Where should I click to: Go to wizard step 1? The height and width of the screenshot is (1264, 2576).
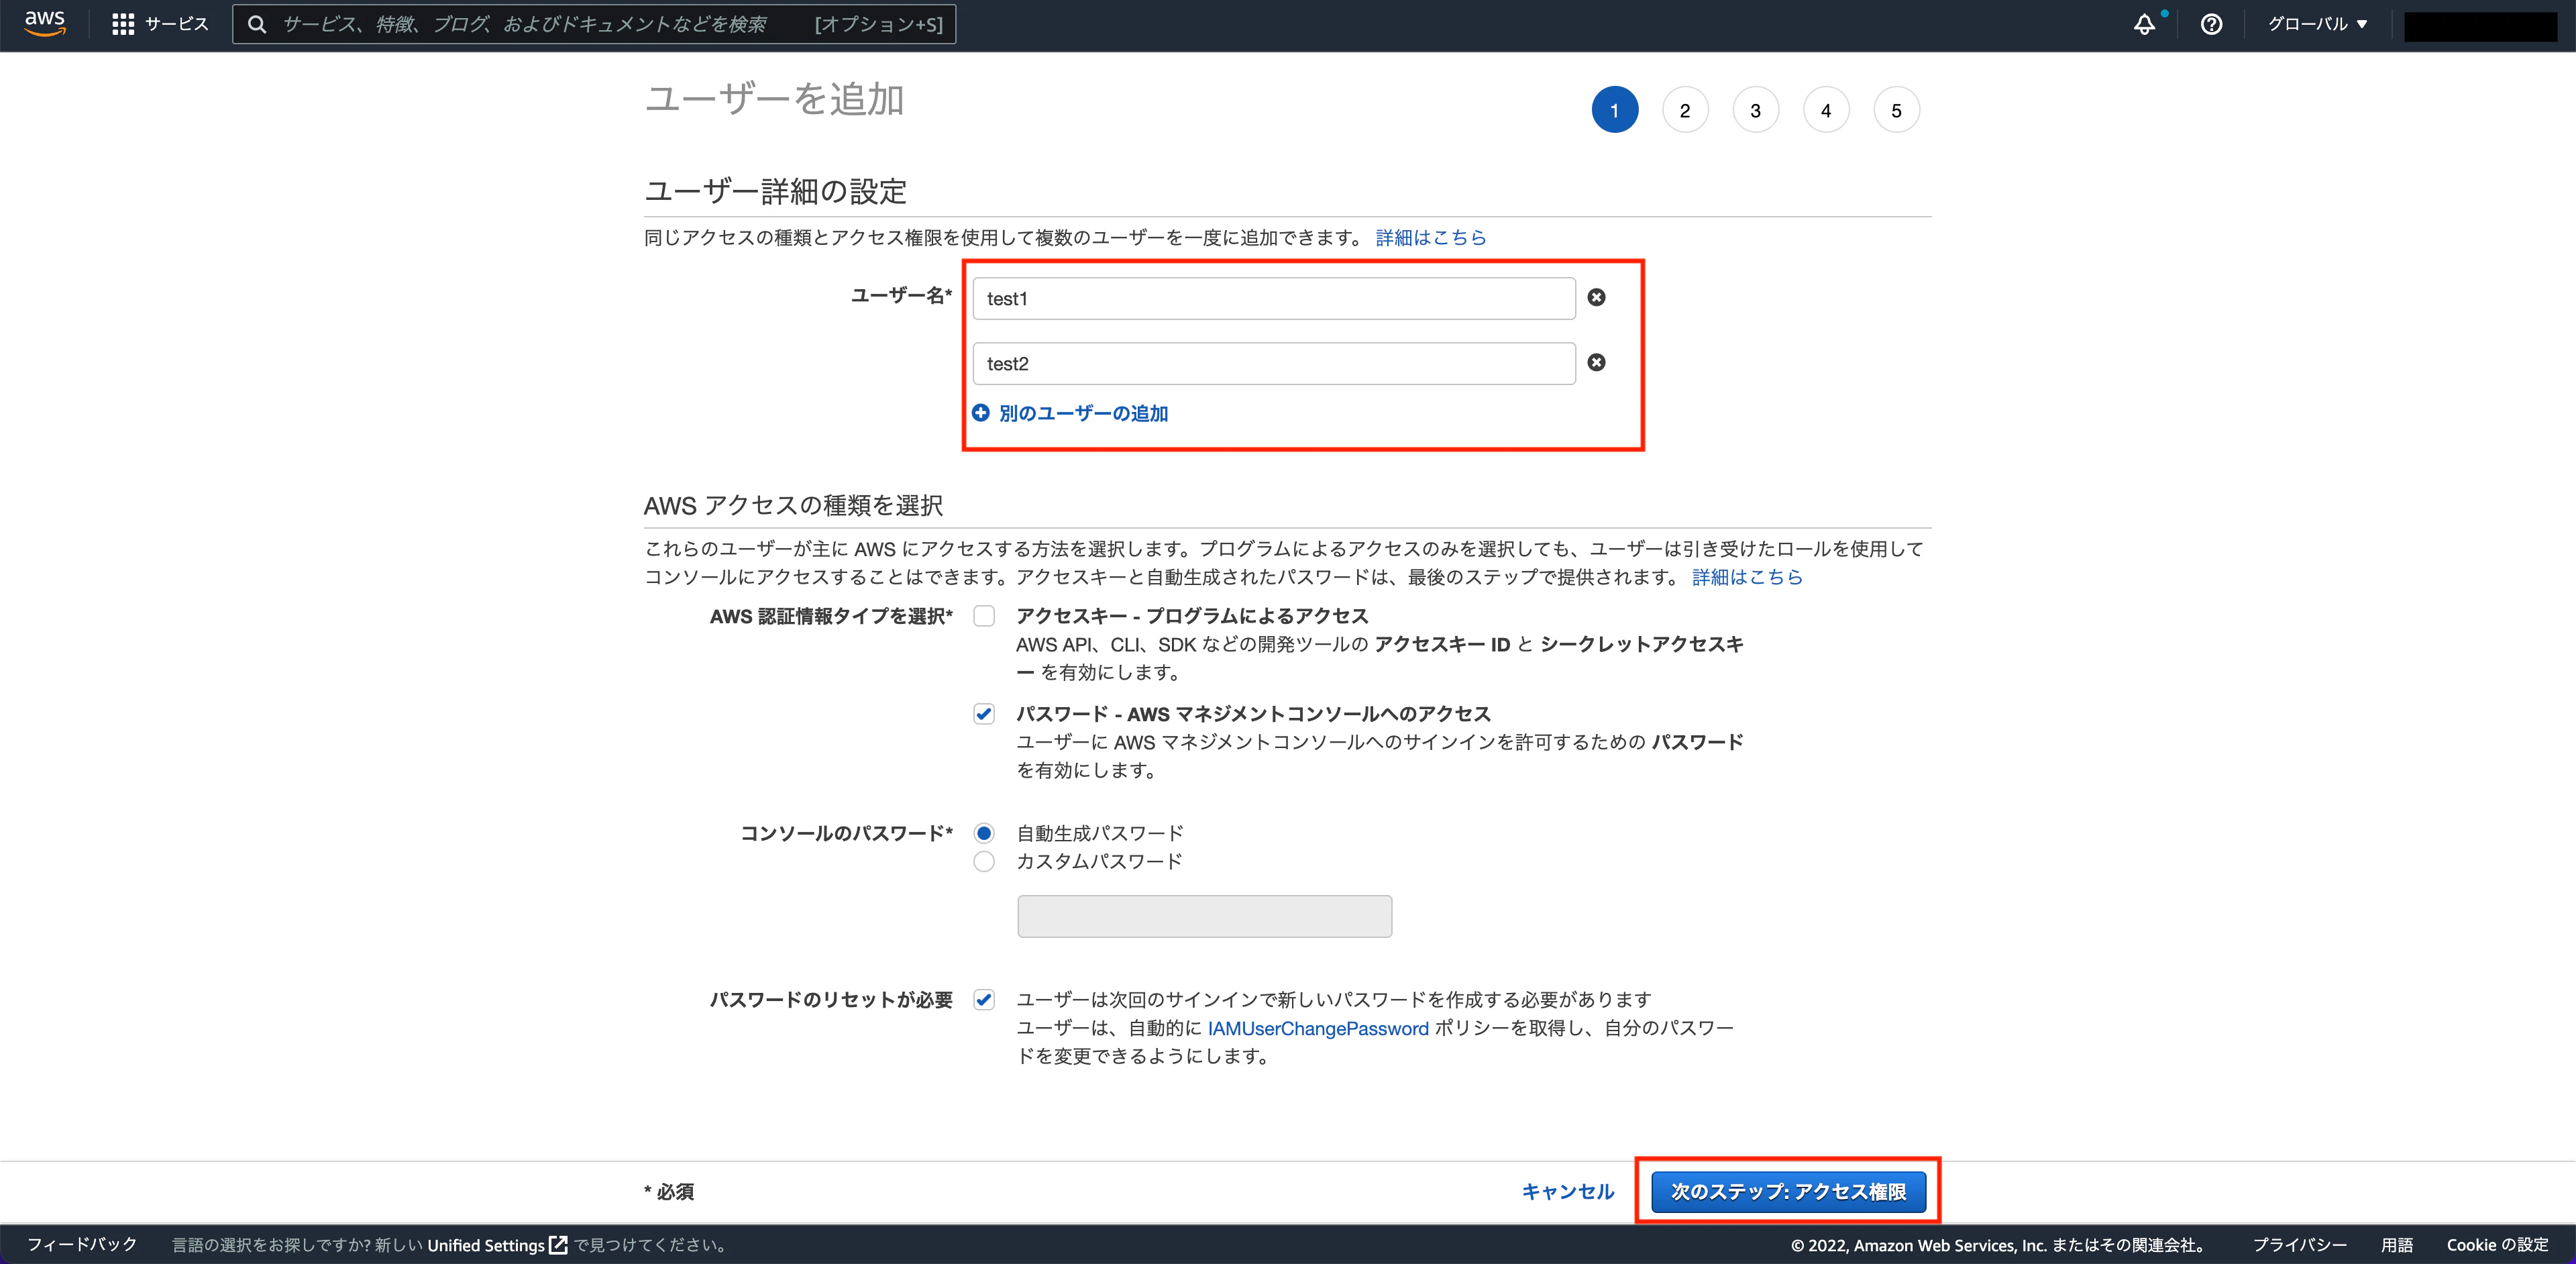click(1614, 110)
